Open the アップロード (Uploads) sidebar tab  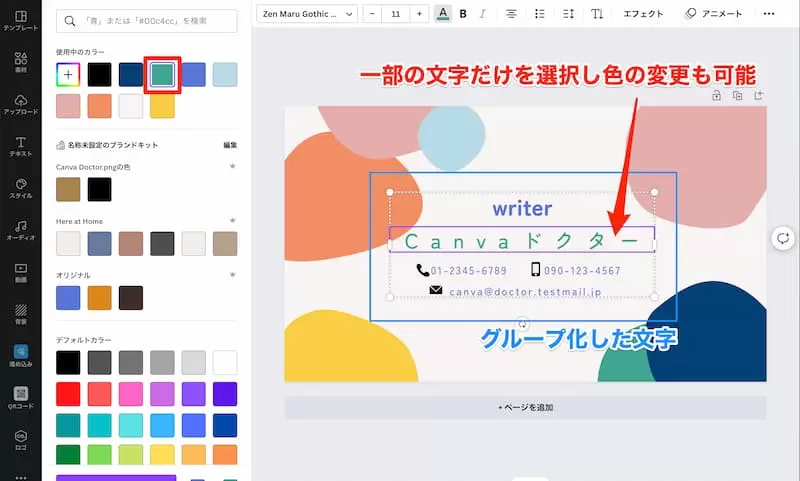20,105
